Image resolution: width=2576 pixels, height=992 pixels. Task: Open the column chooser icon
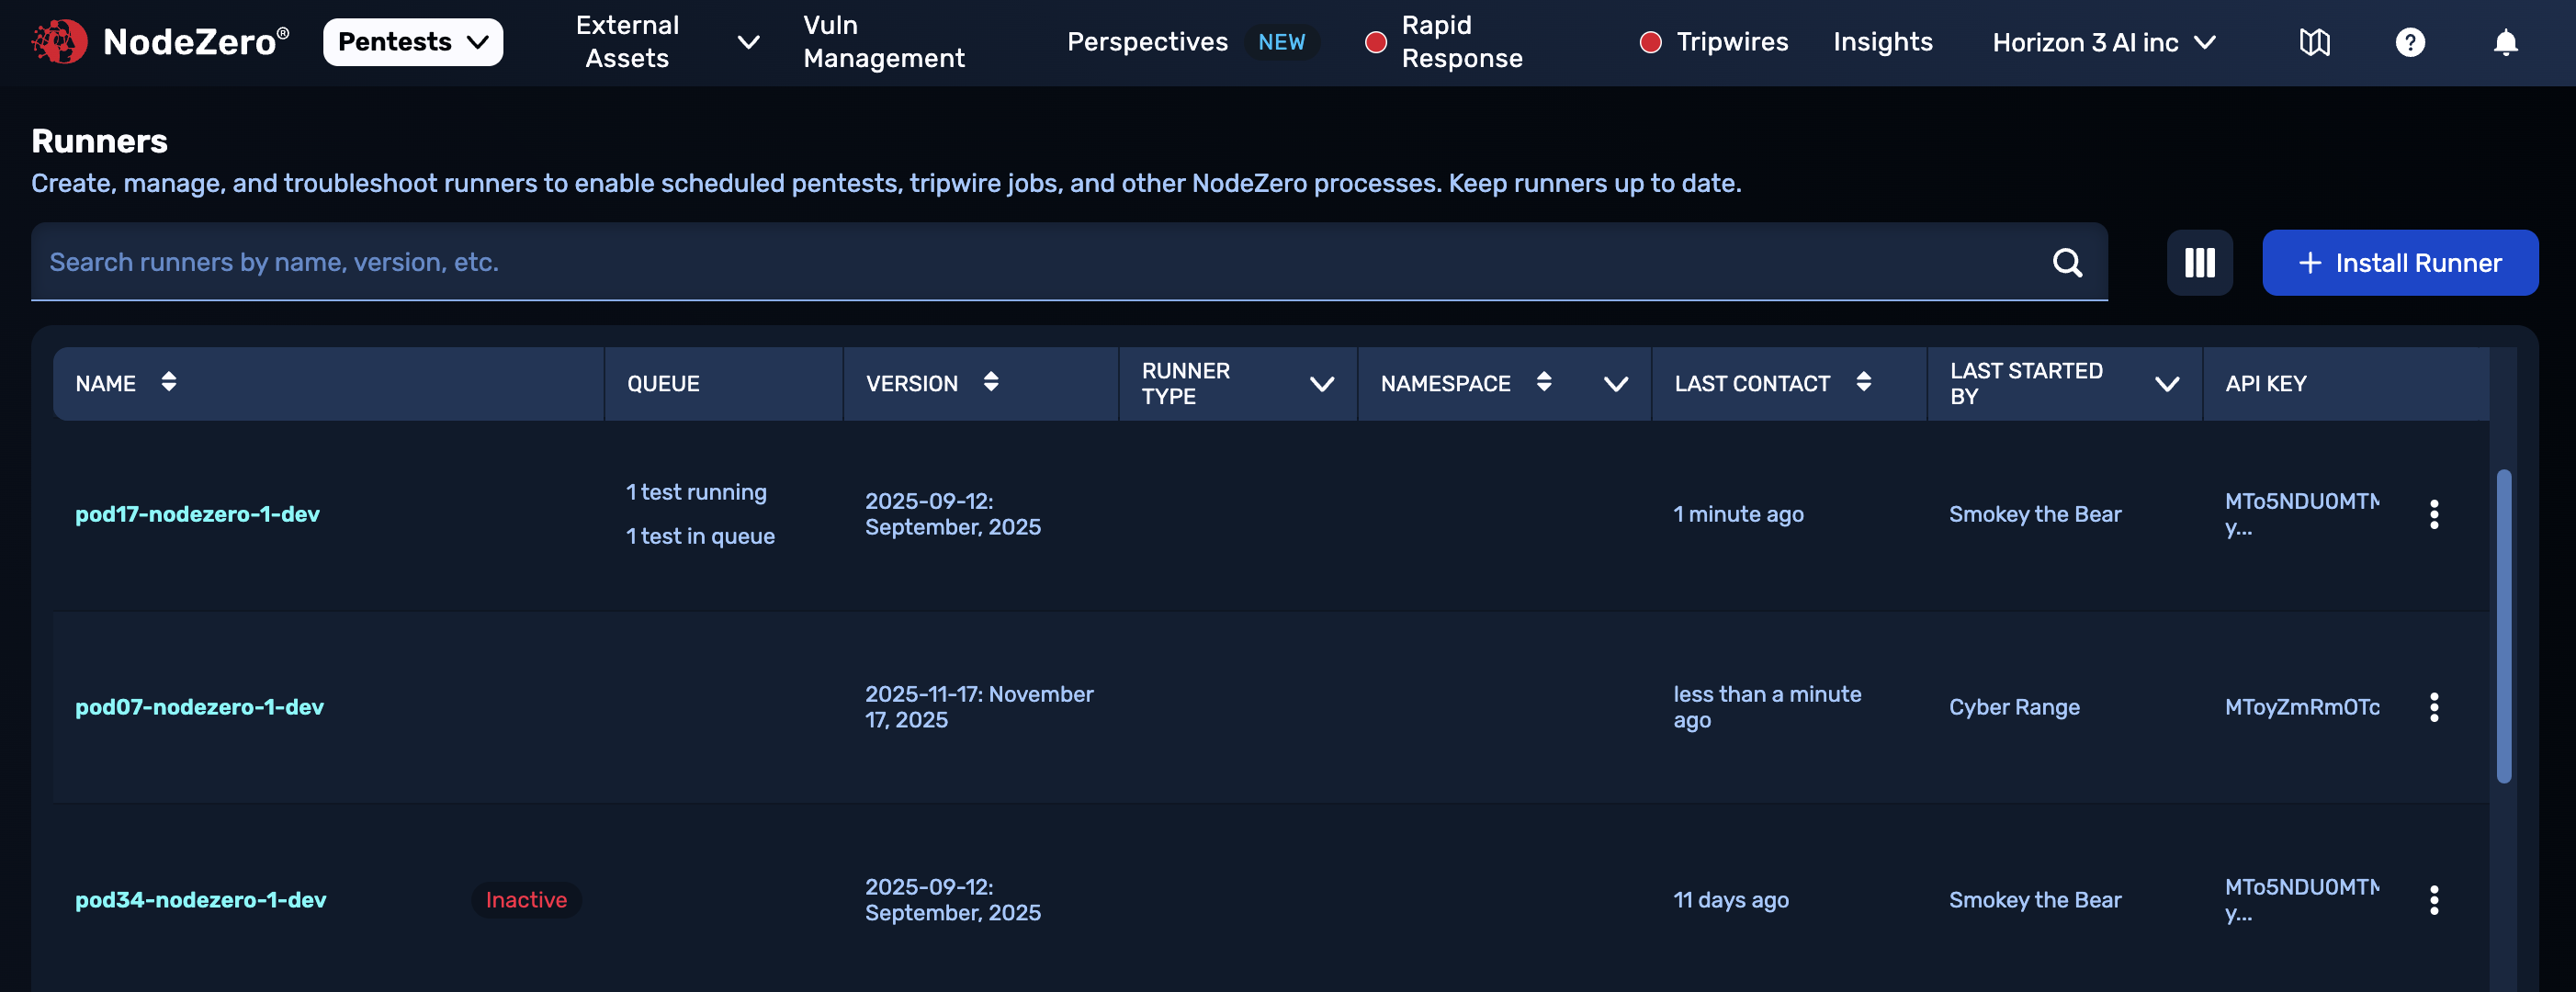click(x=2199, y=263)
